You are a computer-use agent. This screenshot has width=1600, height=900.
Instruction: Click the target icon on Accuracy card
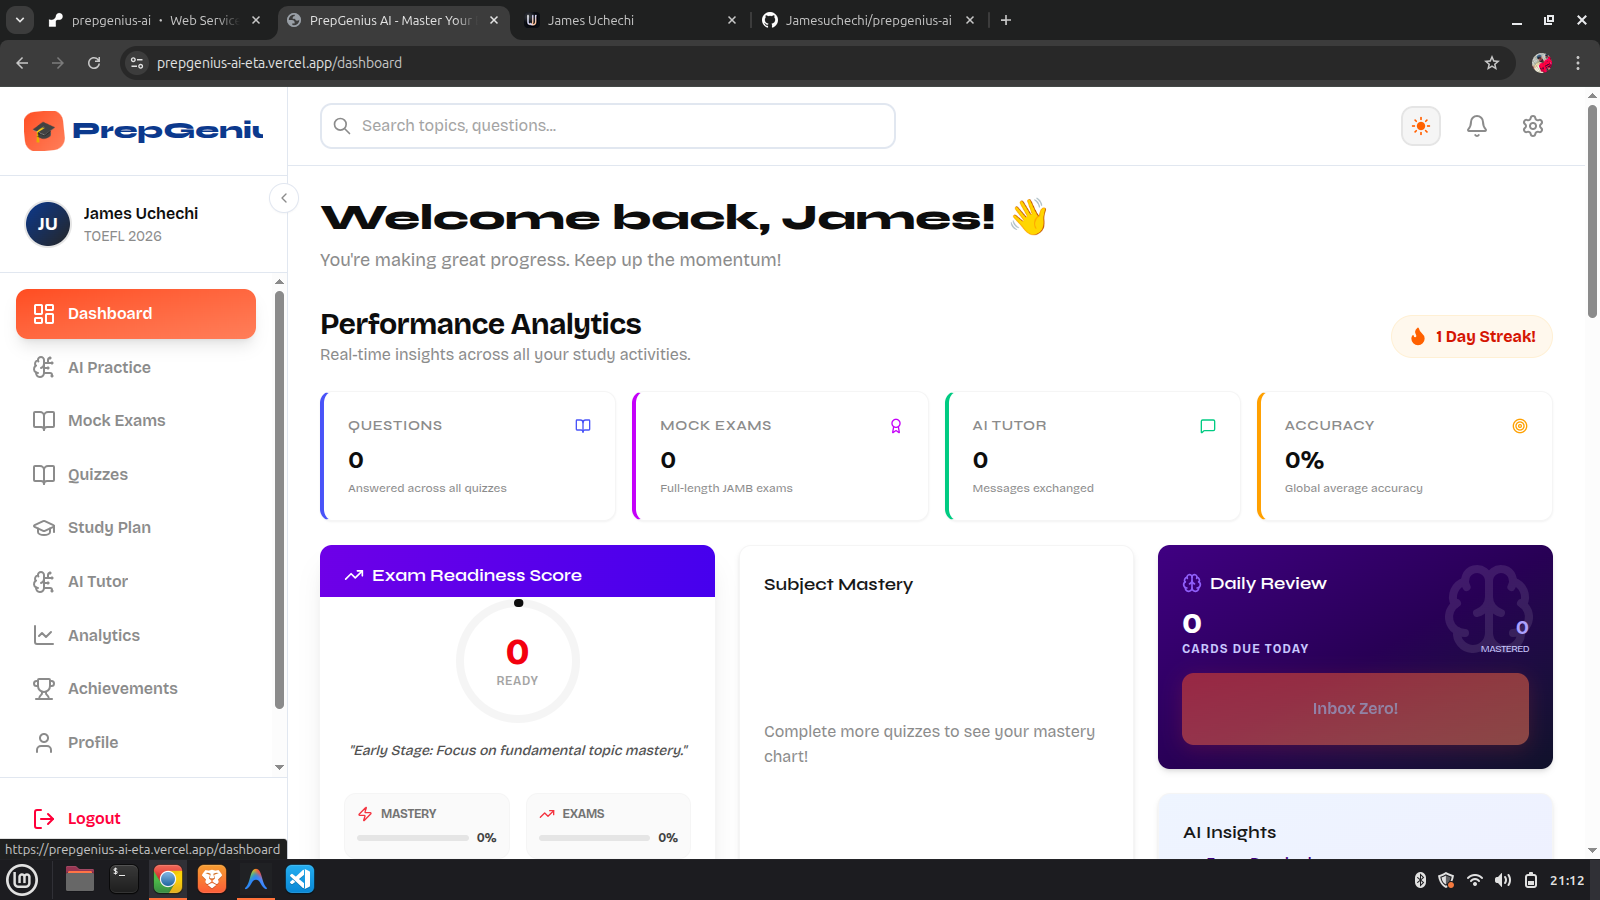[1520, 426]
